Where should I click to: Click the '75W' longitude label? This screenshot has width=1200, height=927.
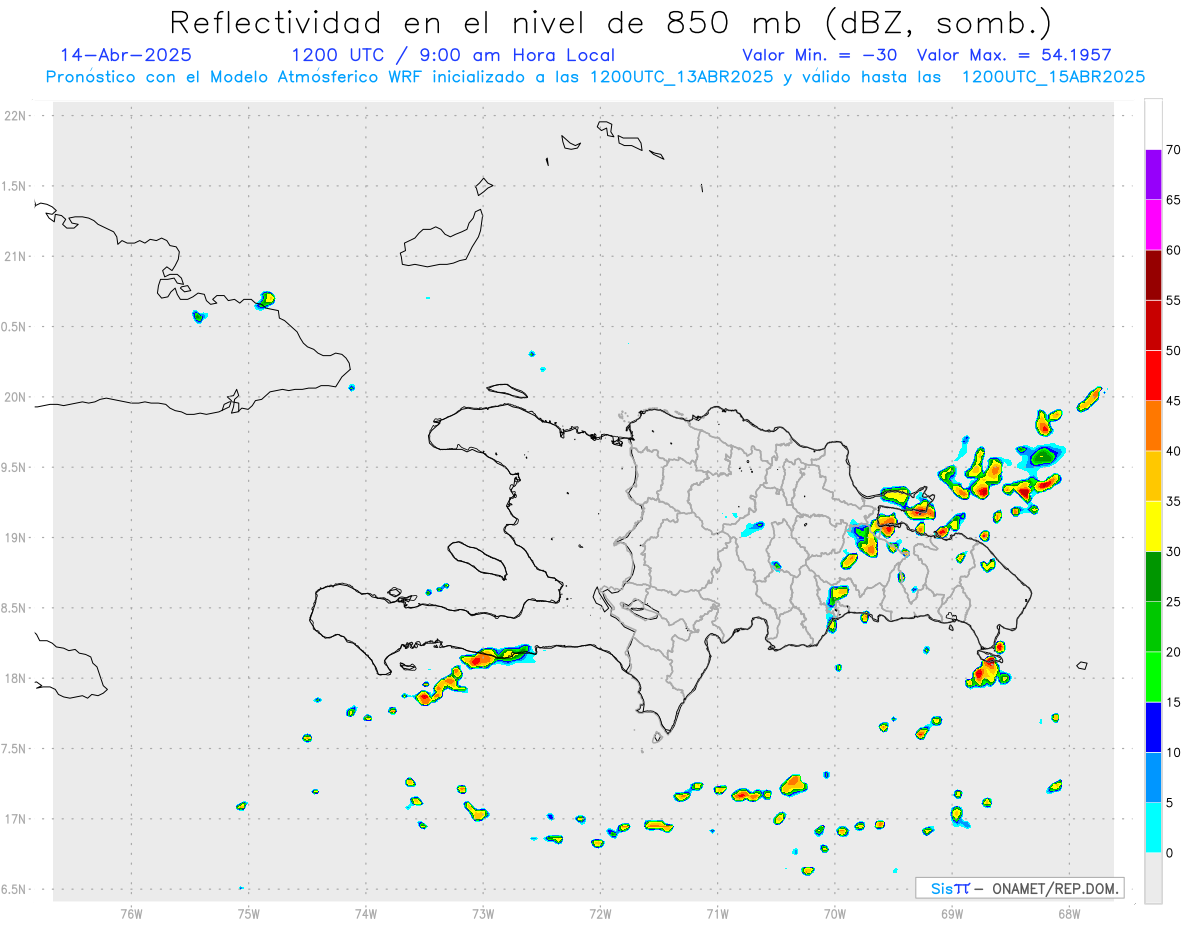[248, 912]
